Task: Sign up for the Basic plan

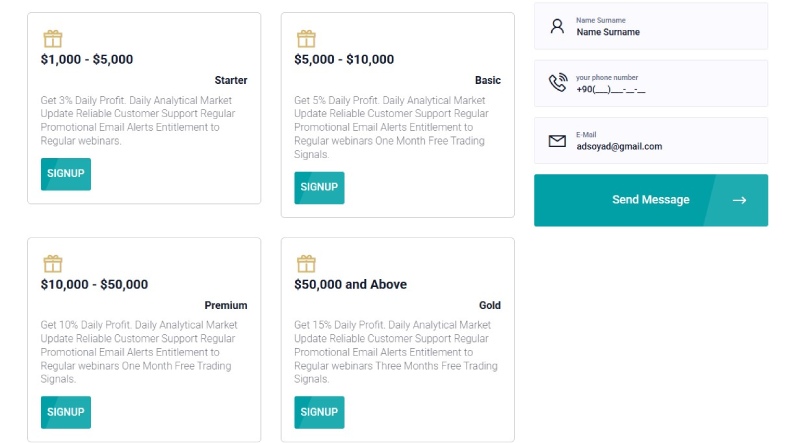Action: tap(319, 188)
